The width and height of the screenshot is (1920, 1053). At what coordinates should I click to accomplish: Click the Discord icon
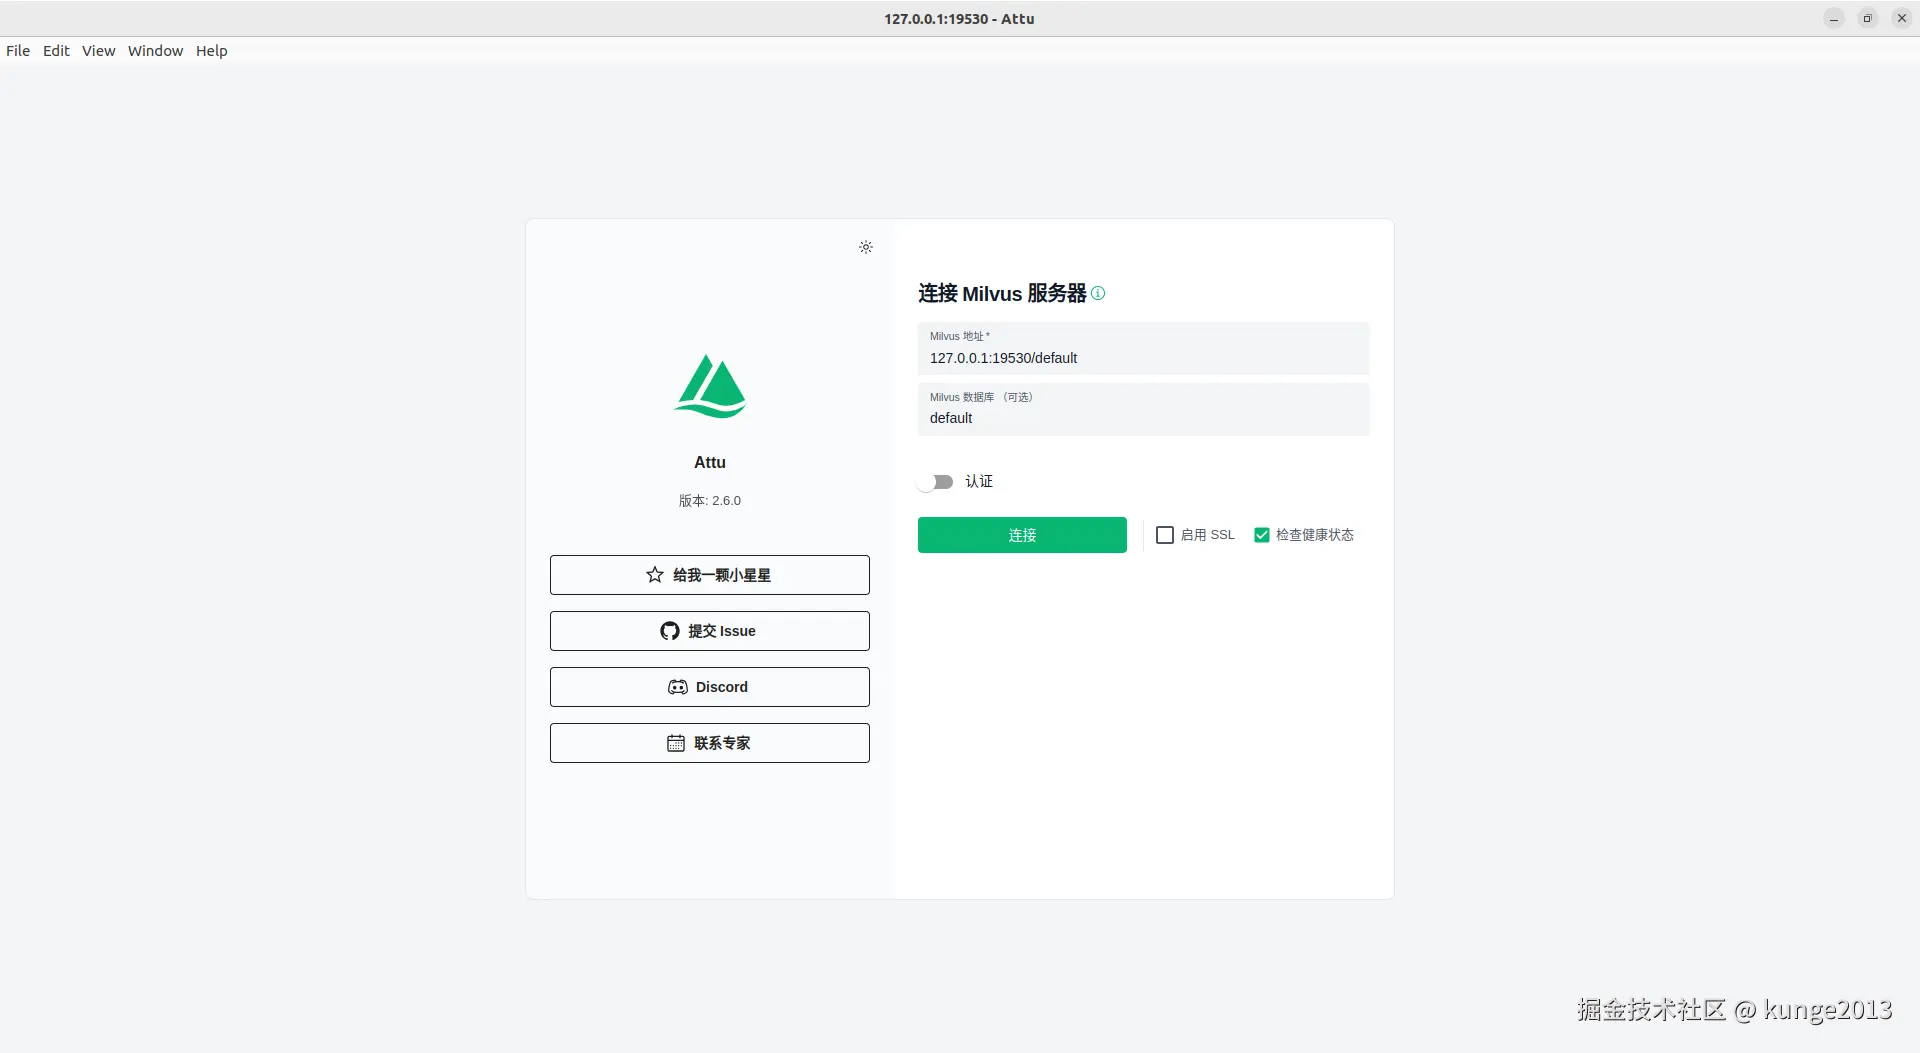(677, 687)
